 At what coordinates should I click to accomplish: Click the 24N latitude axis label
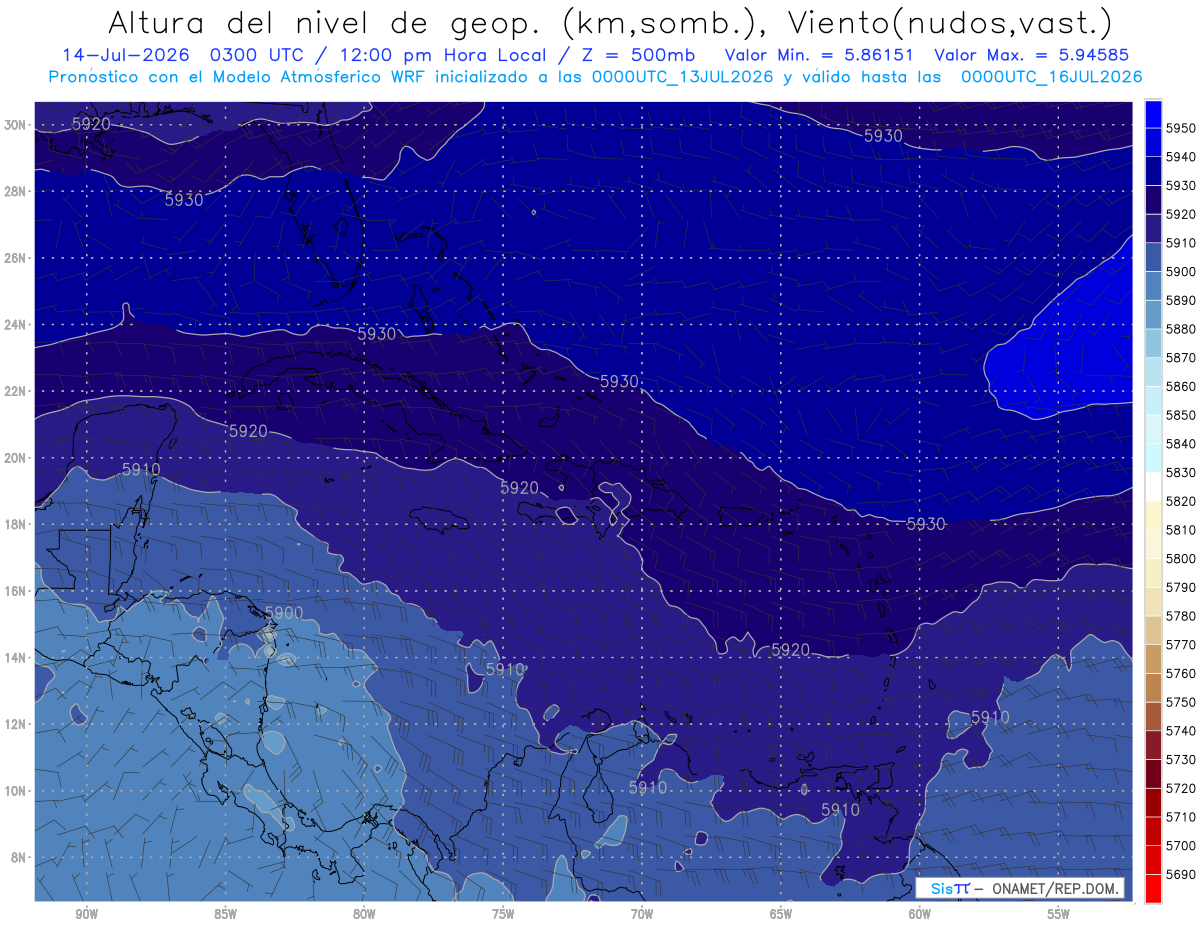[16, 325]
